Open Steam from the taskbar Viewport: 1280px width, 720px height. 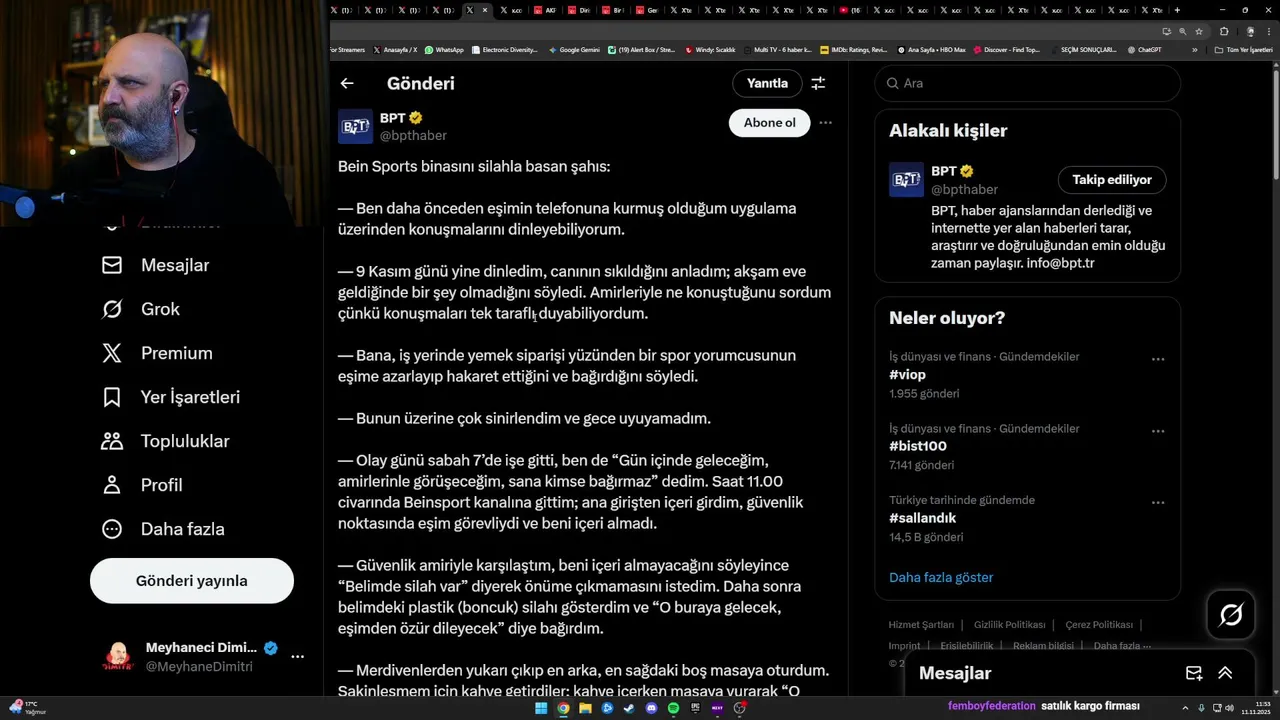629,708
